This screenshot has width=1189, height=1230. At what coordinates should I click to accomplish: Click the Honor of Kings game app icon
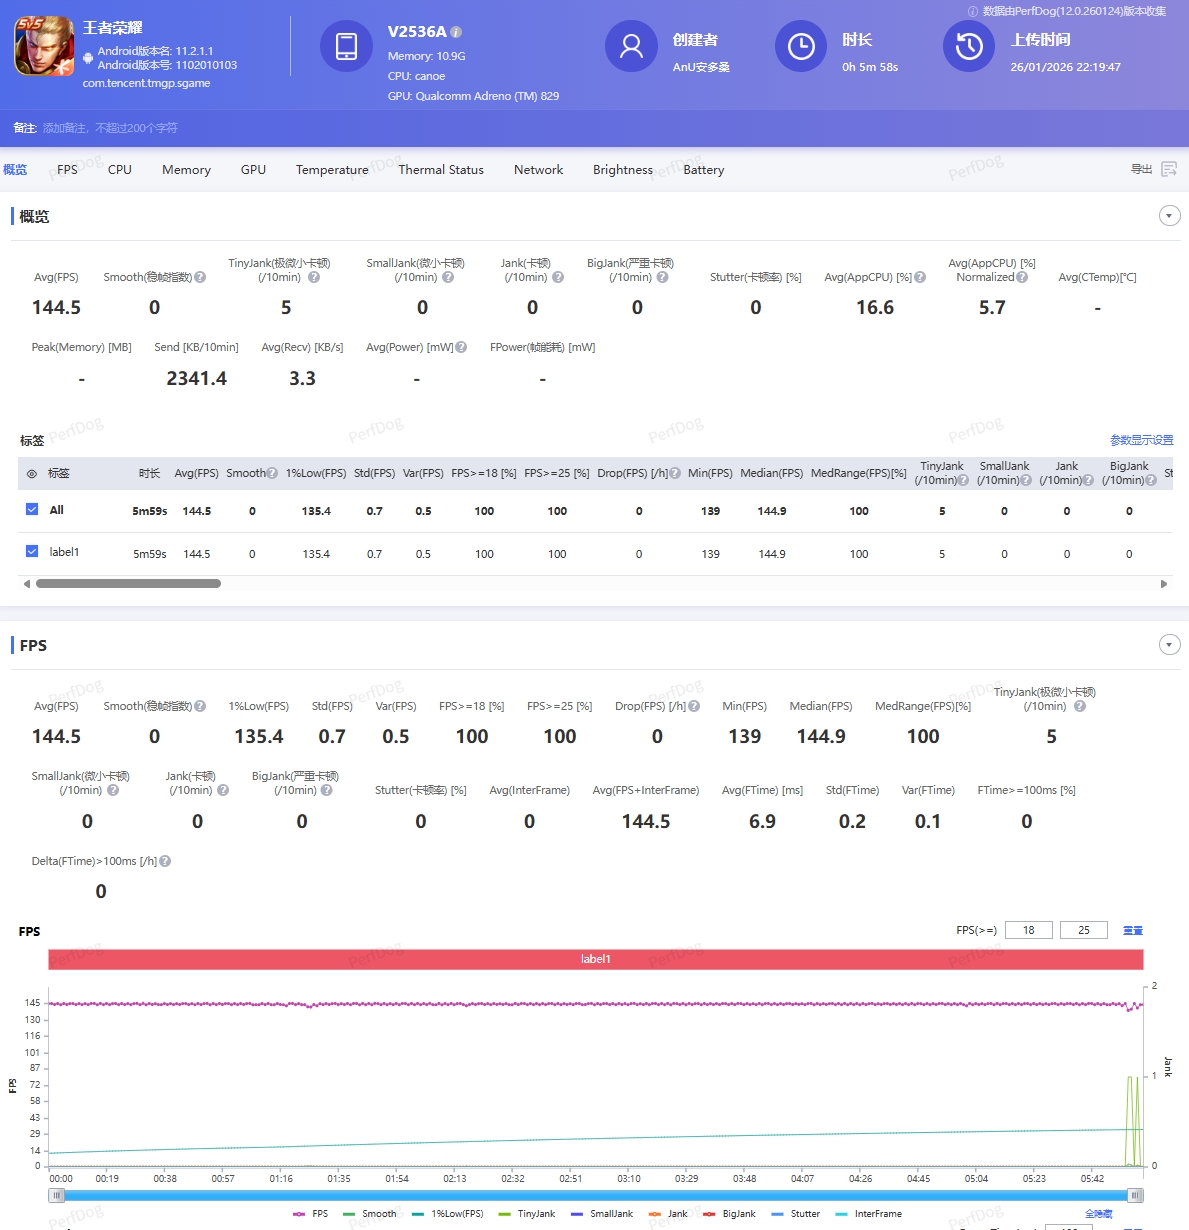44,46
